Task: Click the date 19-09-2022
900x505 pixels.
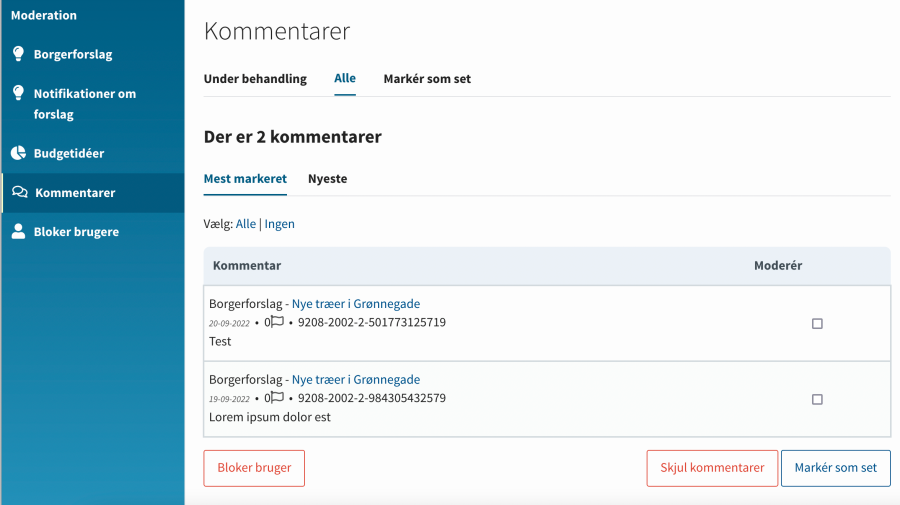Action: pyautogui.click(x=229, y=399)
